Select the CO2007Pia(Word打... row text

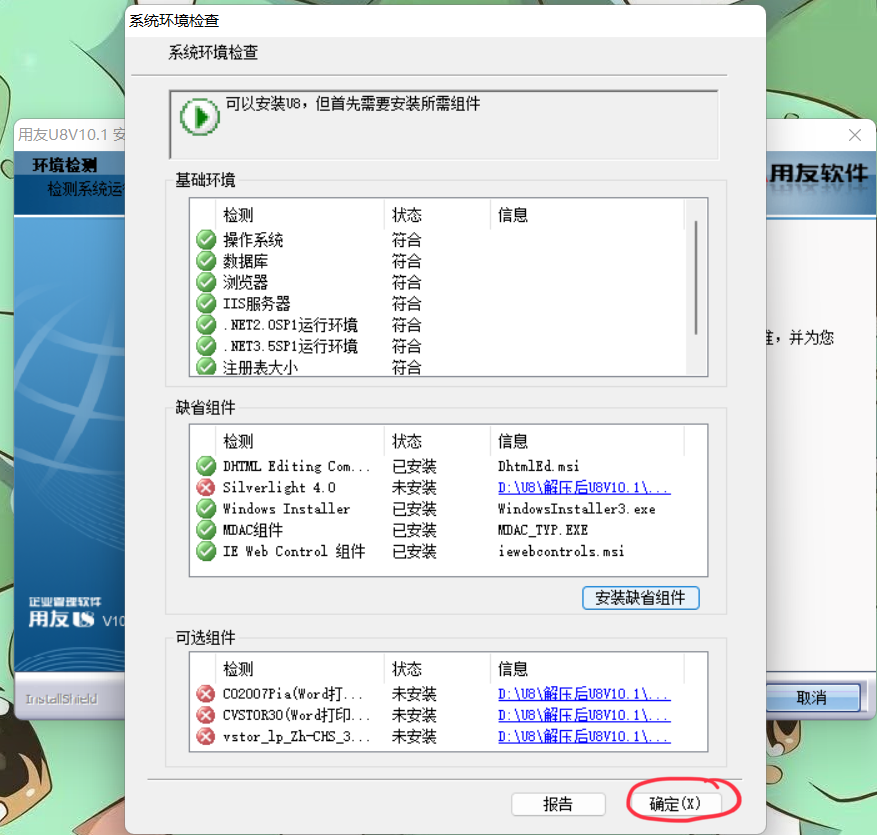click(x=293, y=694)
